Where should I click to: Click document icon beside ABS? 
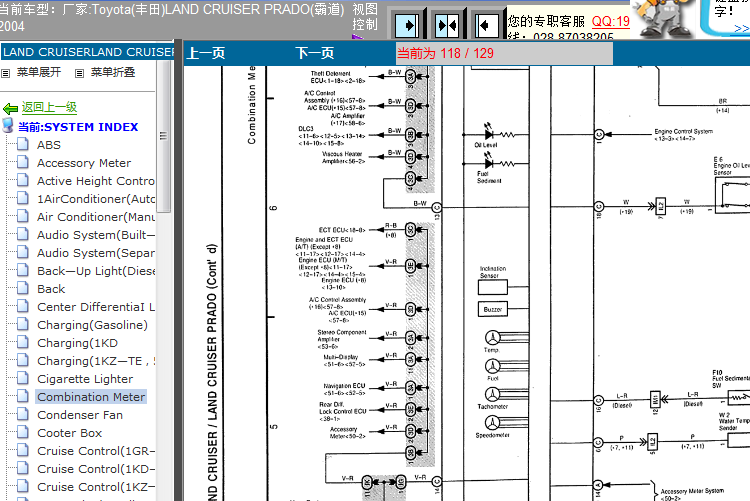pyautogui.click(x=23, y=144)
